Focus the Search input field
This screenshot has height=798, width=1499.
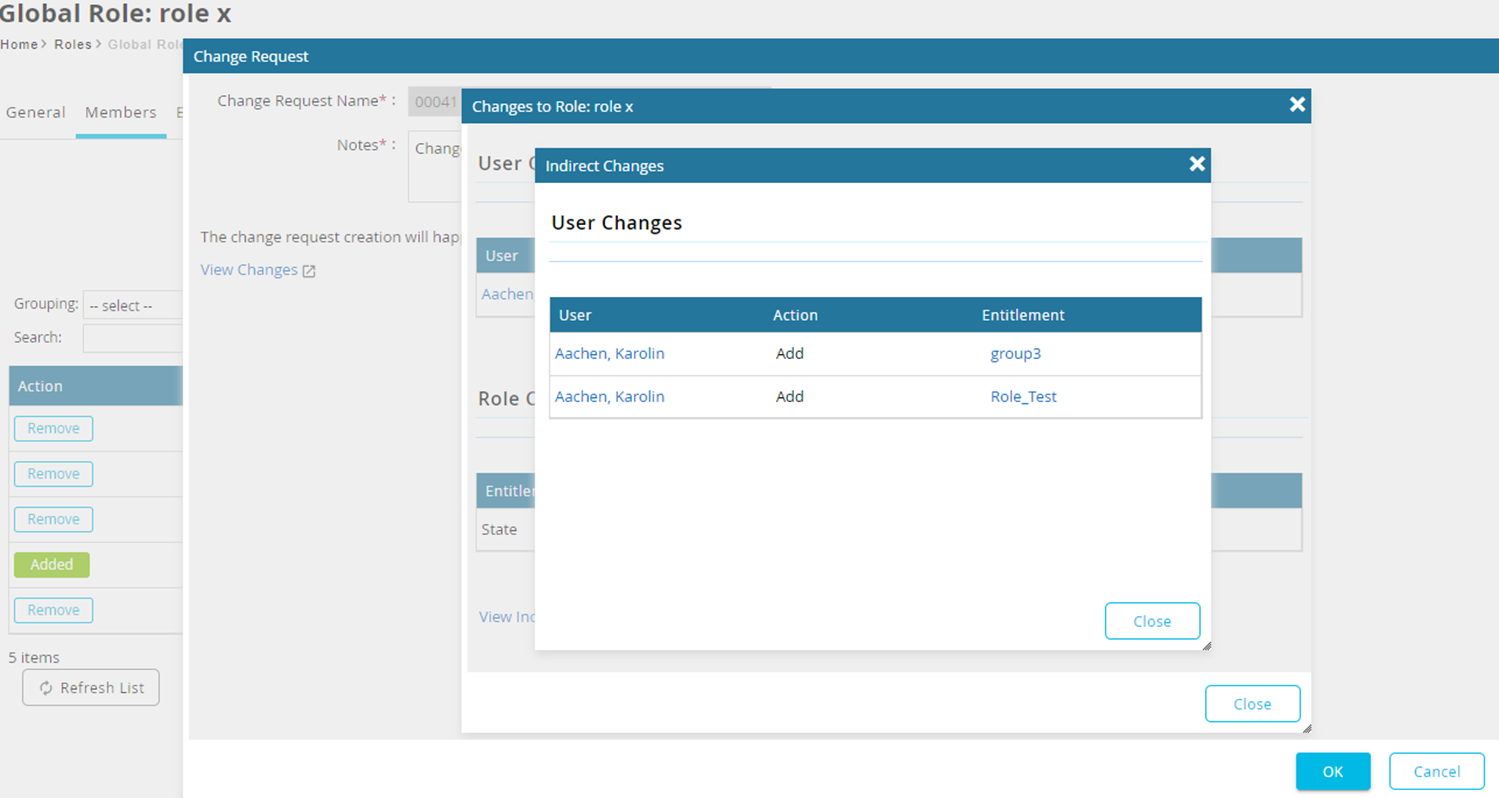(x=133, y=338)
